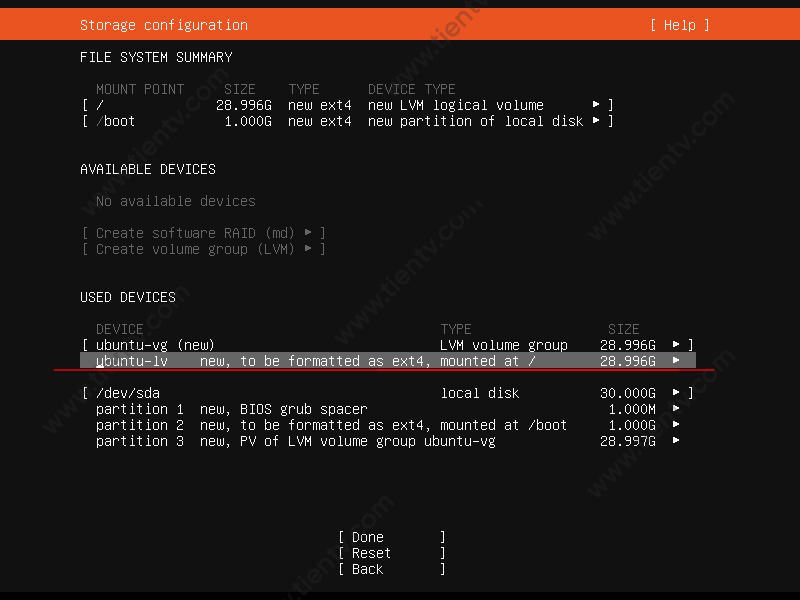Expand the /dev/sda local disk menu

[x=677, y=392]
